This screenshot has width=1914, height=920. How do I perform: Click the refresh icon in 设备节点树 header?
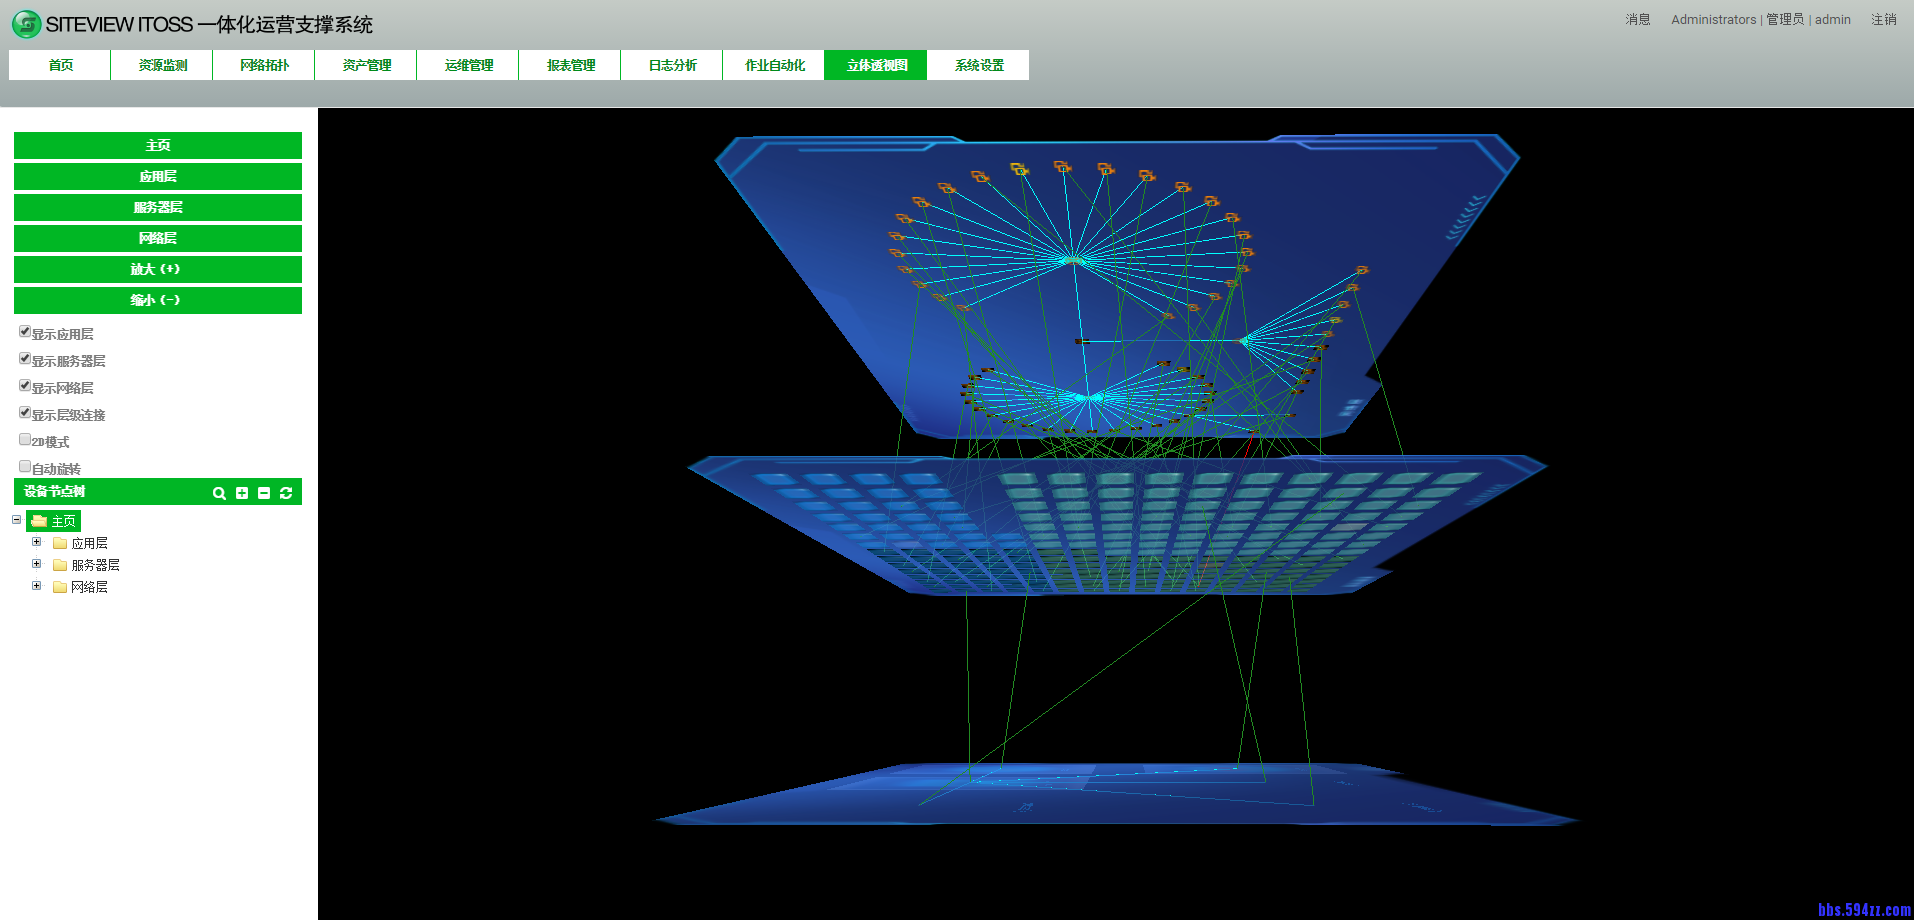[286, 493]
